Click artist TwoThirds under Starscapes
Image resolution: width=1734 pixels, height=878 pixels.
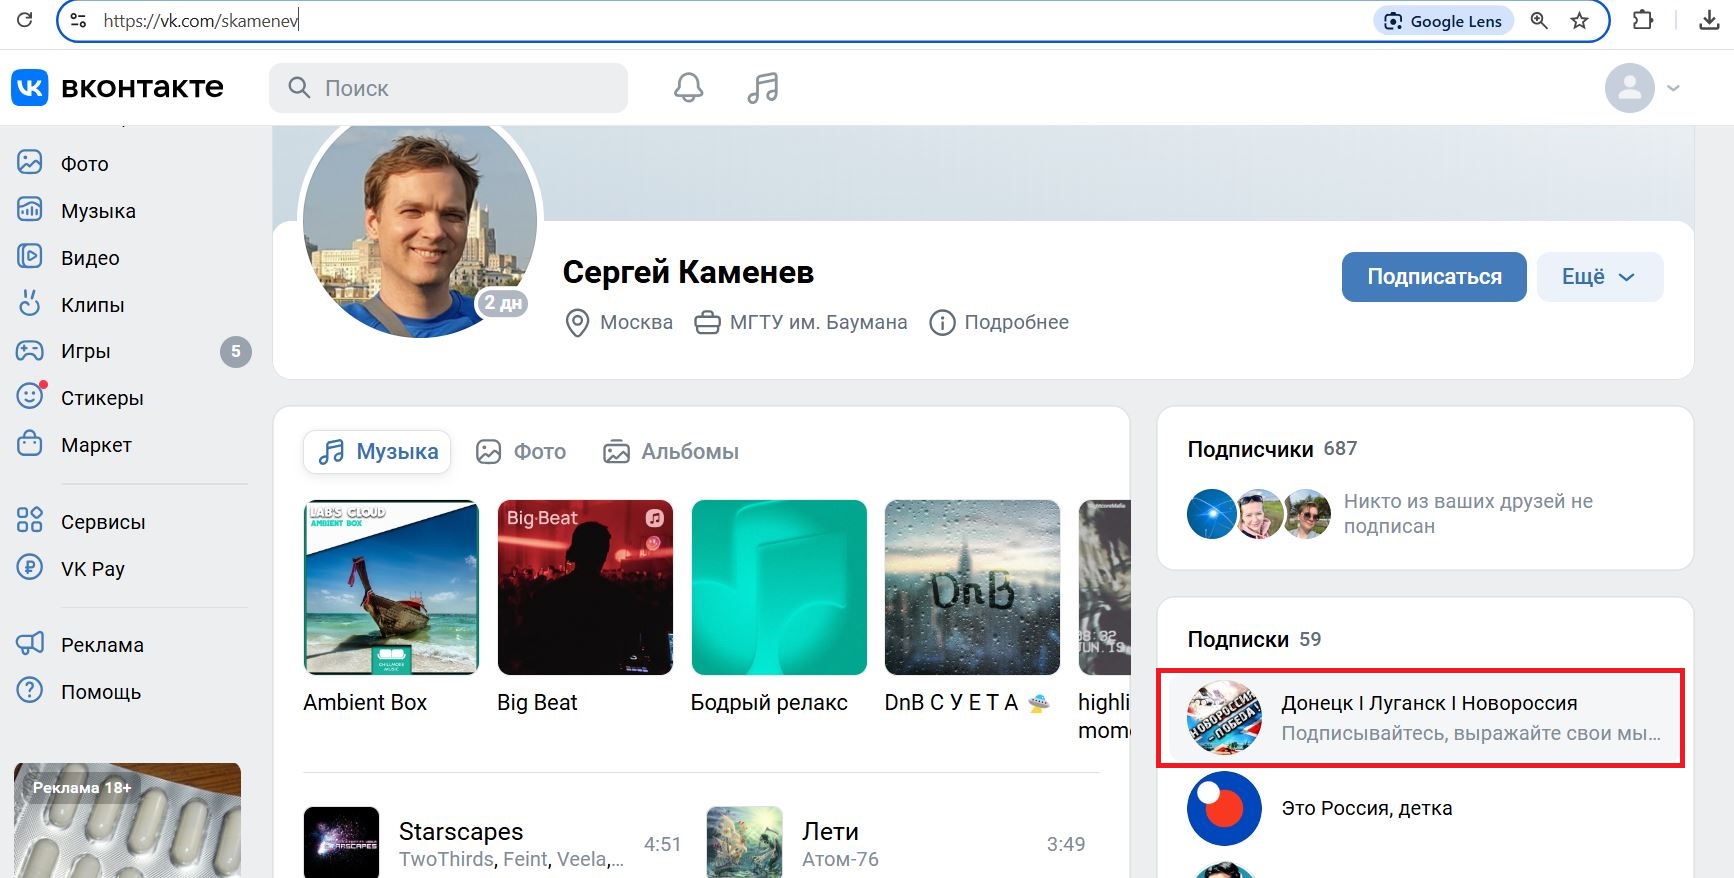coord(445,860)
